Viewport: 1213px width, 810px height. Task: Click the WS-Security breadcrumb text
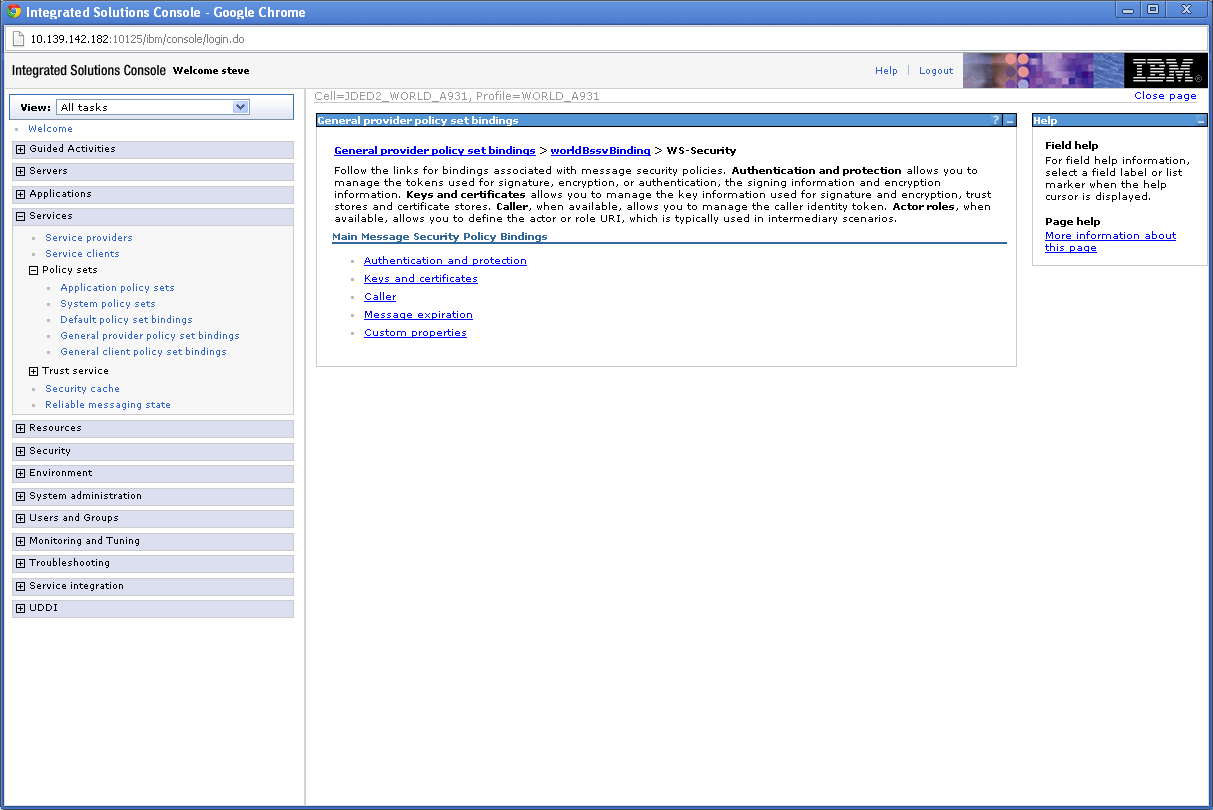pos(701,151)
